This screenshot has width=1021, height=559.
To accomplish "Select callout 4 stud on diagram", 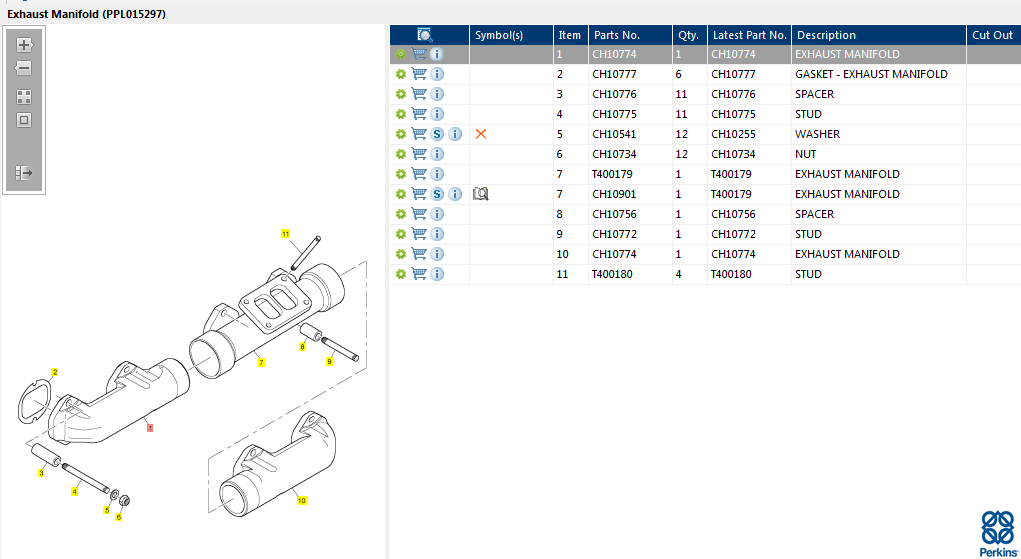I will pyautogui.click(x=74, y=492).
